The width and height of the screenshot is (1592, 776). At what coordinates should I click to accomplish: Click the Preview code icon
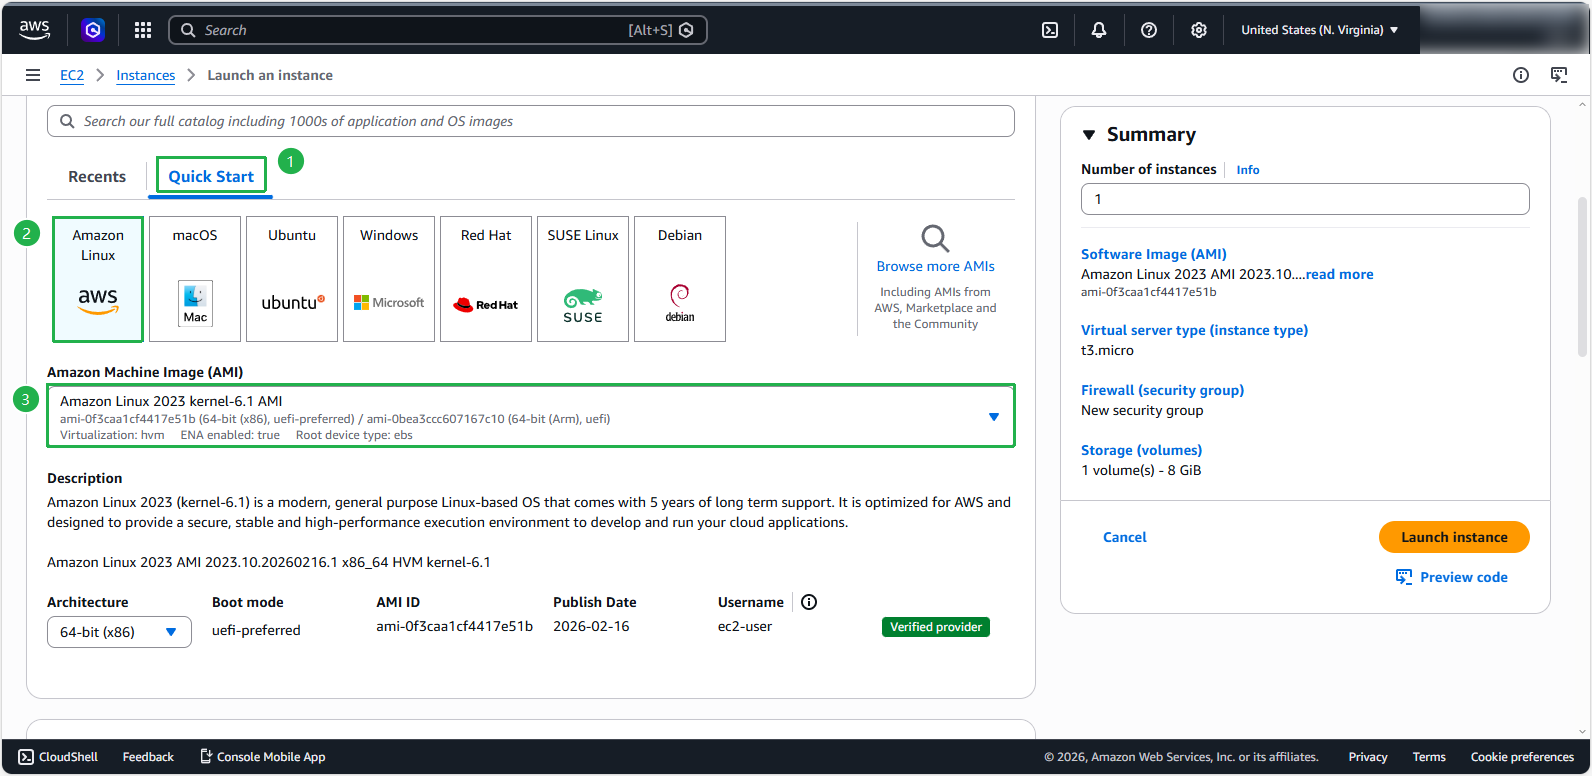1404,577
